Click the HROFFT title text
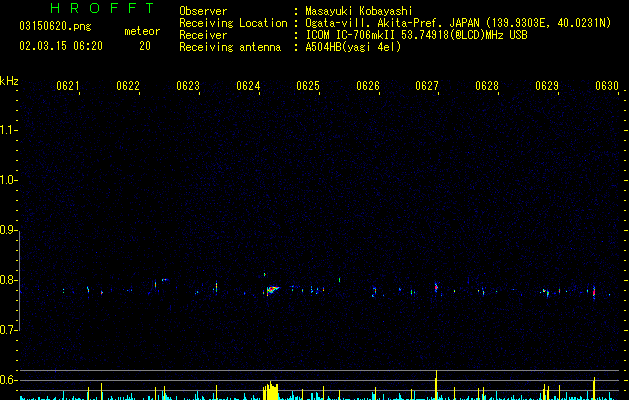Image resolution: width=629 pixels, height=400 pixels. tap(102, 8)
